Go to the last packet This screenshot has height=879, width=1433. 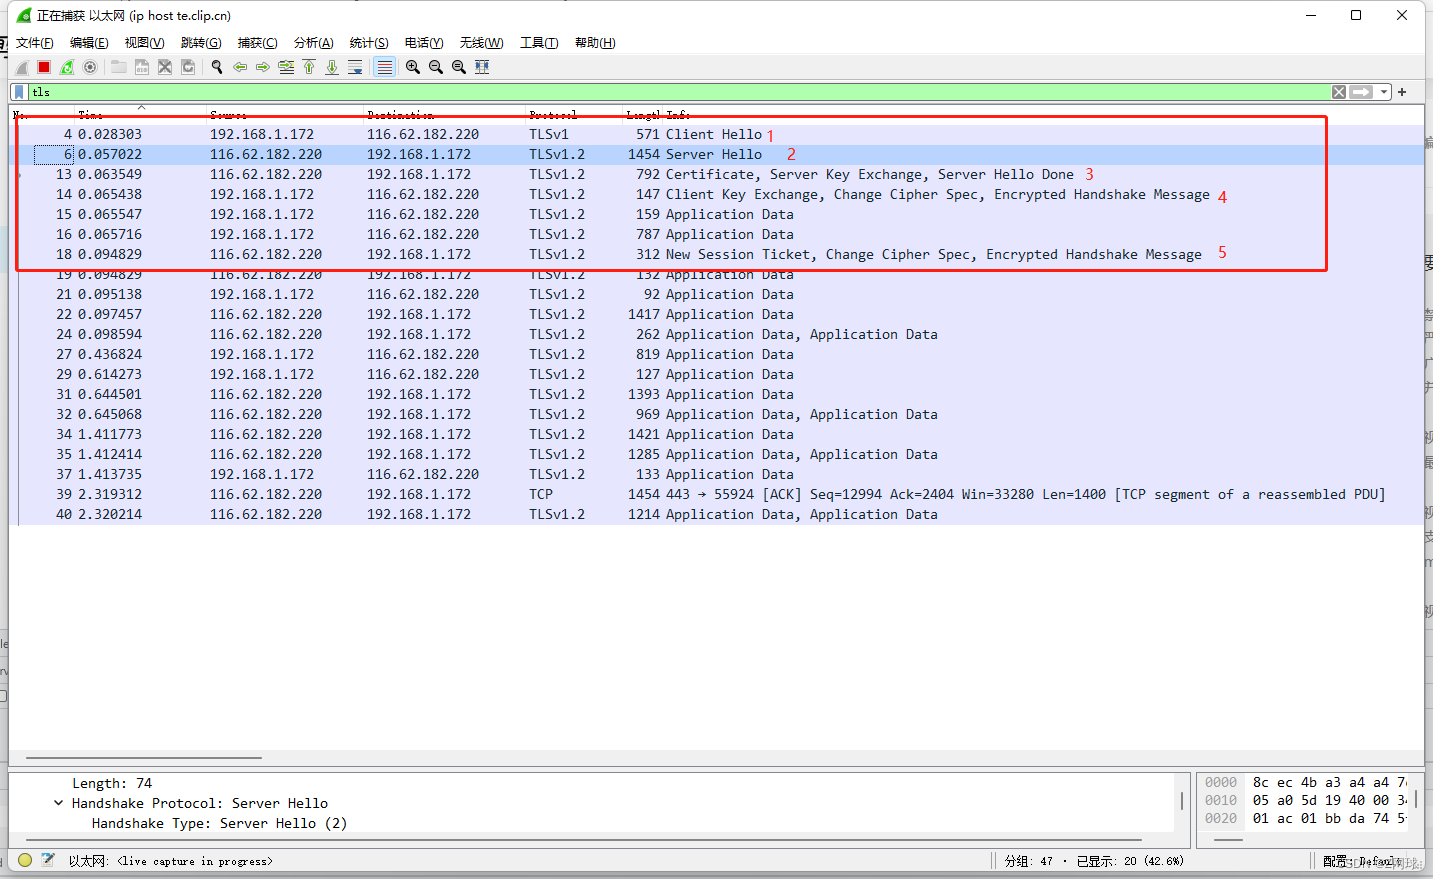click(332, 67)
